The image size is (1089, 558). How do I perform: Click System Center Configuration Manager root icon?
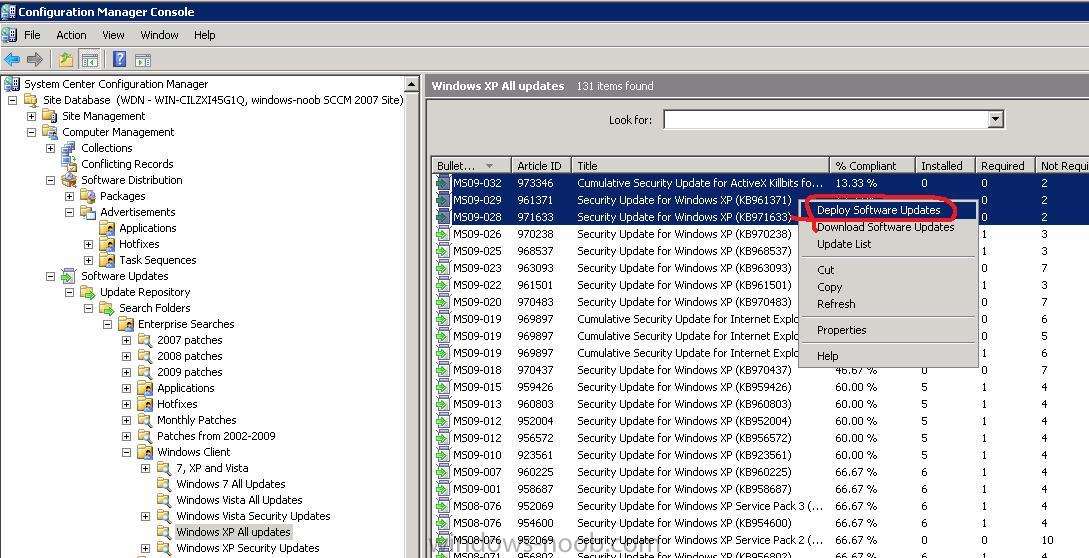pyautogui.click(x=12, y=84)
